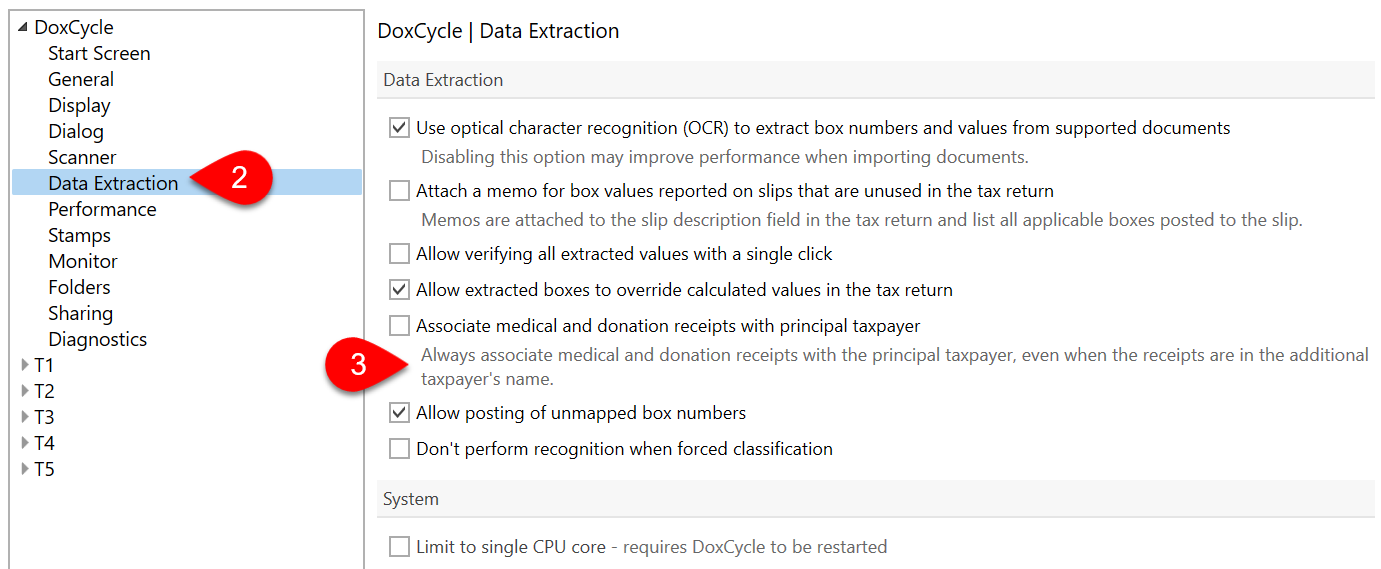
Task: Check associate medical and donation receipts
Action: tap(399, 326)
